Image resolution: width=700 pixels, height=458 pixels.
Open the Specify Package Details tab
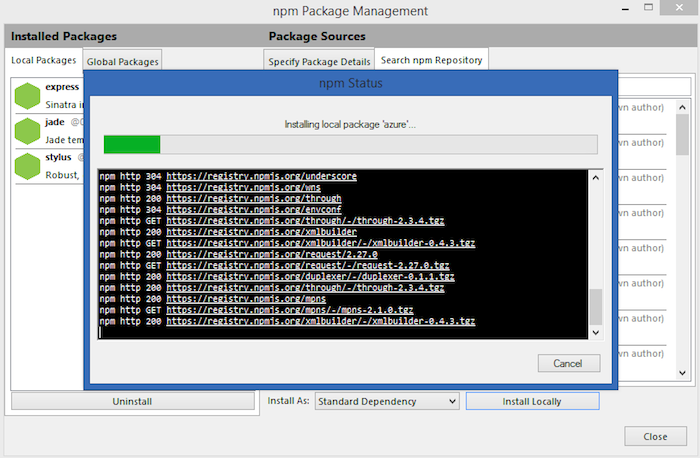[319, 62]
